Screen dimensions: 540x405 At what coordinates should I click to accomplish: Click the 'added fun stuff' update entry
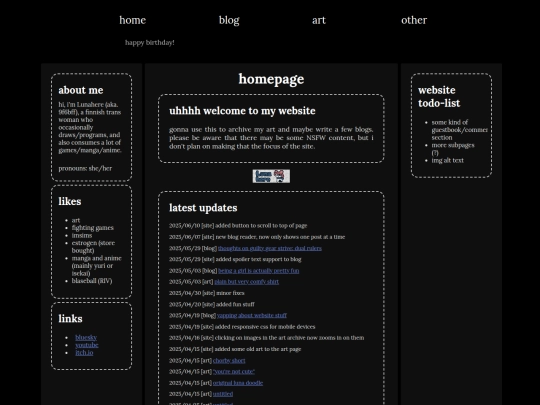pyautogui.click(x=212, y=304)
